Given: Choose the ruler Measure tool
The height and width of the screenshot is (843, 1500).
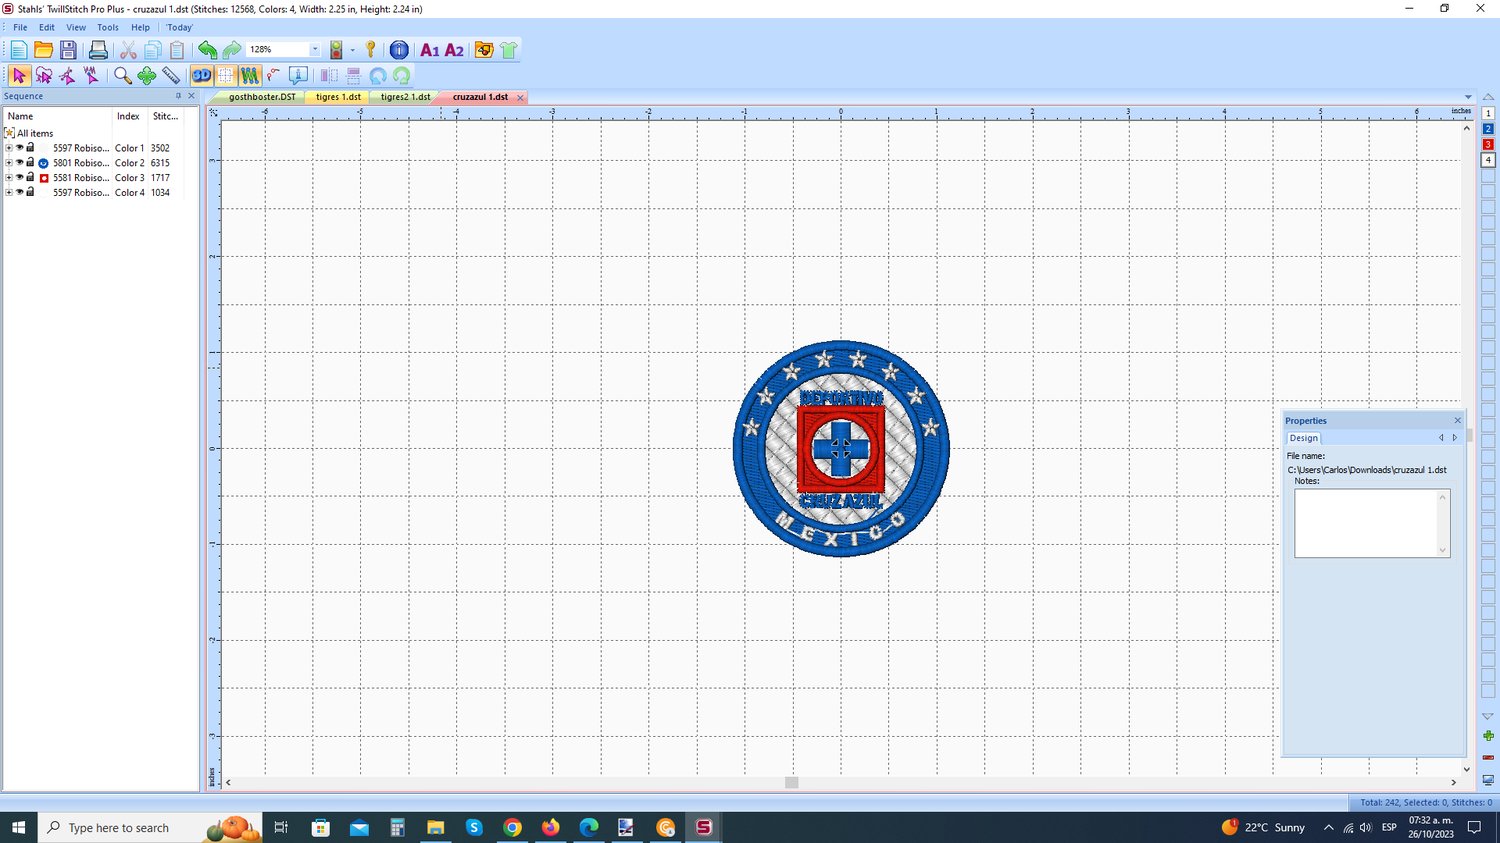Looking at the screenshot, I should [x=171, y=75].
